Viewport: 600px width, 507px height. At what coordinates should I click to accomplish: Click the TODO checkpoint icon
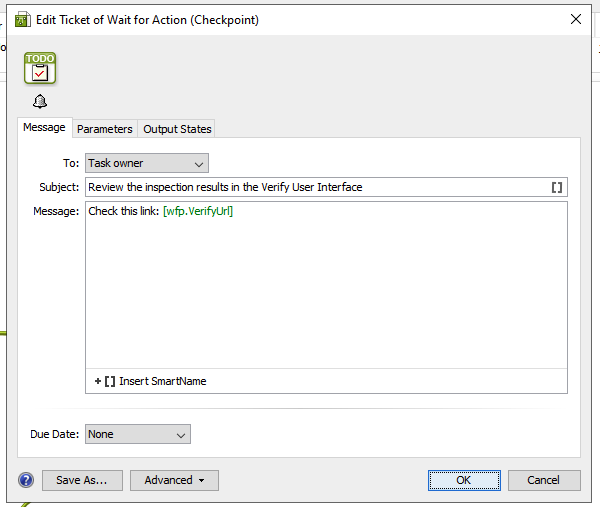pos(40,68)
